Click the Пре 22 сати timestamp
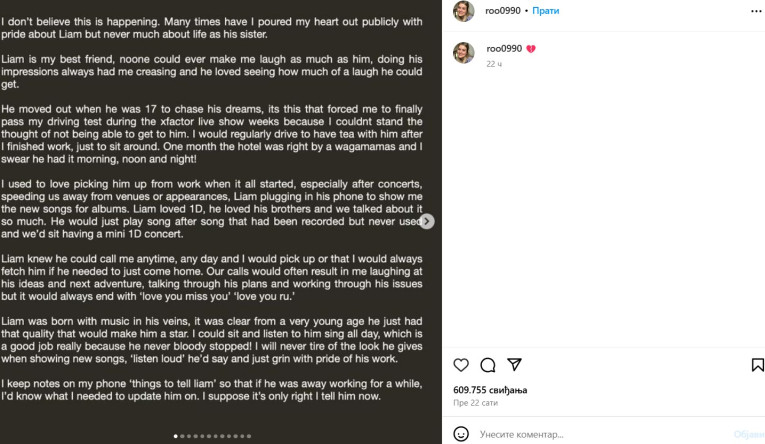The height and width of the screenshot is (444, 765). coord(475,403)
